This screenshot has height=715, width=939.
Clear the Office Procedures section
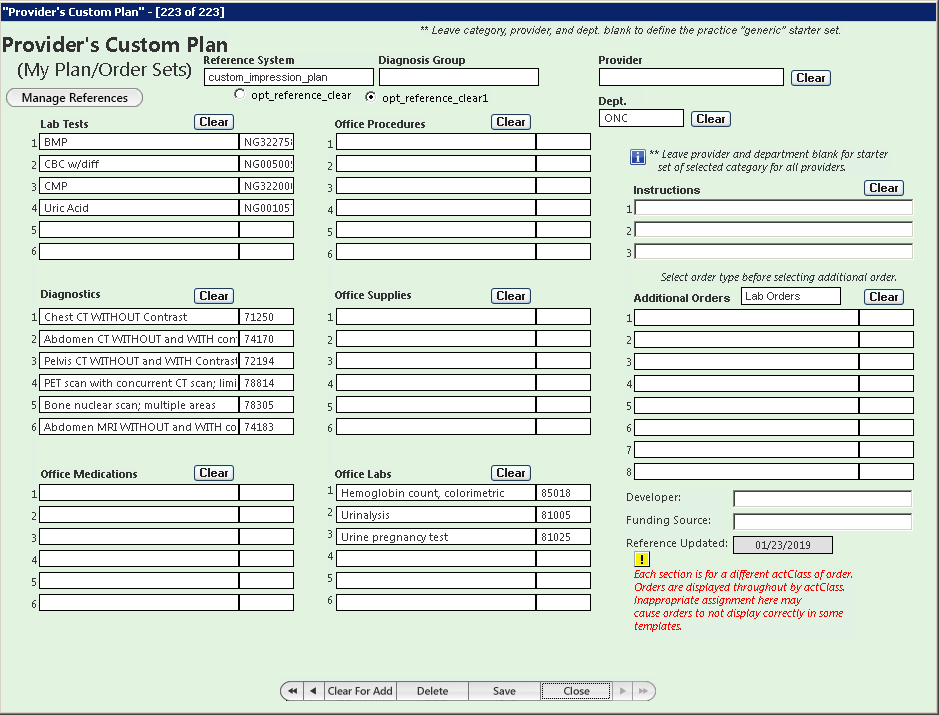point(511,122)
